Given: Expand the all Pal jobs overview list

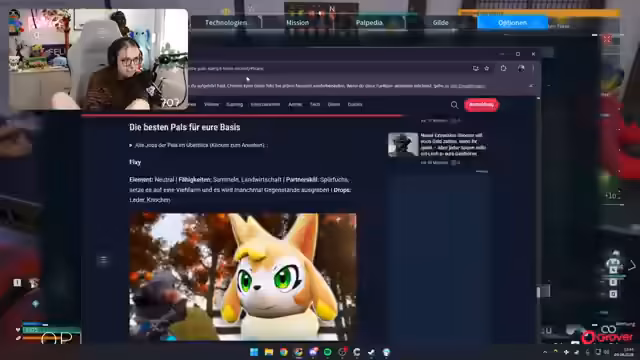Looking at the screenshot, I should [198, 145].
